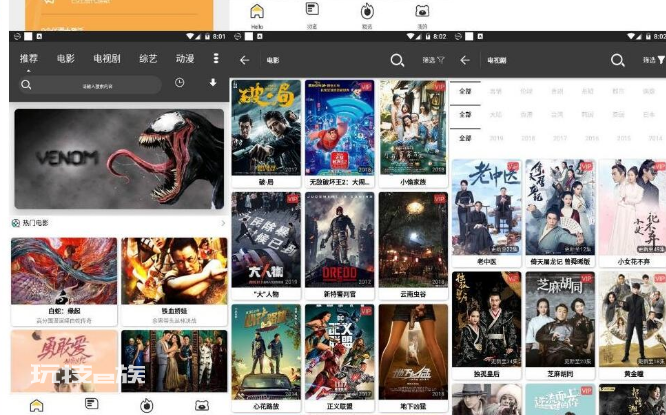Click the 老中医 title text
This screenshot has height=415, width=666.
(x=486, y=262)
